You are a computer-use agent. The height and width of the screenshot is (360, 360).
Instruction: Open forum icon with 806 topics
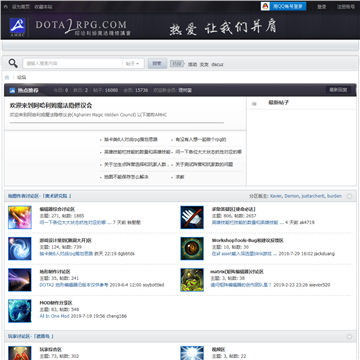(x=192, y=217)
